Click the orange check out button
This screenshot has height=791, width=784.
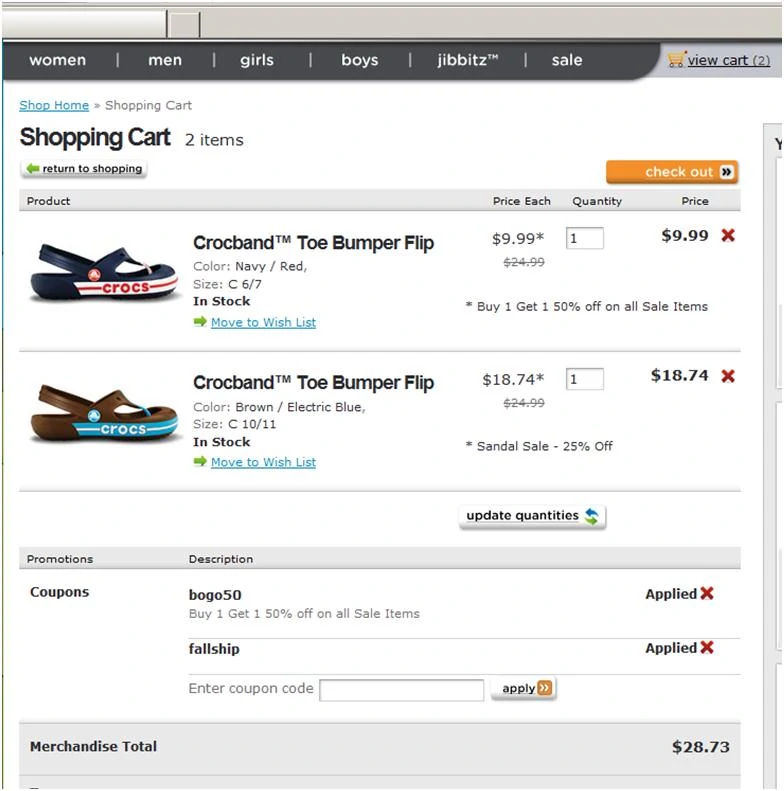pyautogui.click(x=672, y=172)
